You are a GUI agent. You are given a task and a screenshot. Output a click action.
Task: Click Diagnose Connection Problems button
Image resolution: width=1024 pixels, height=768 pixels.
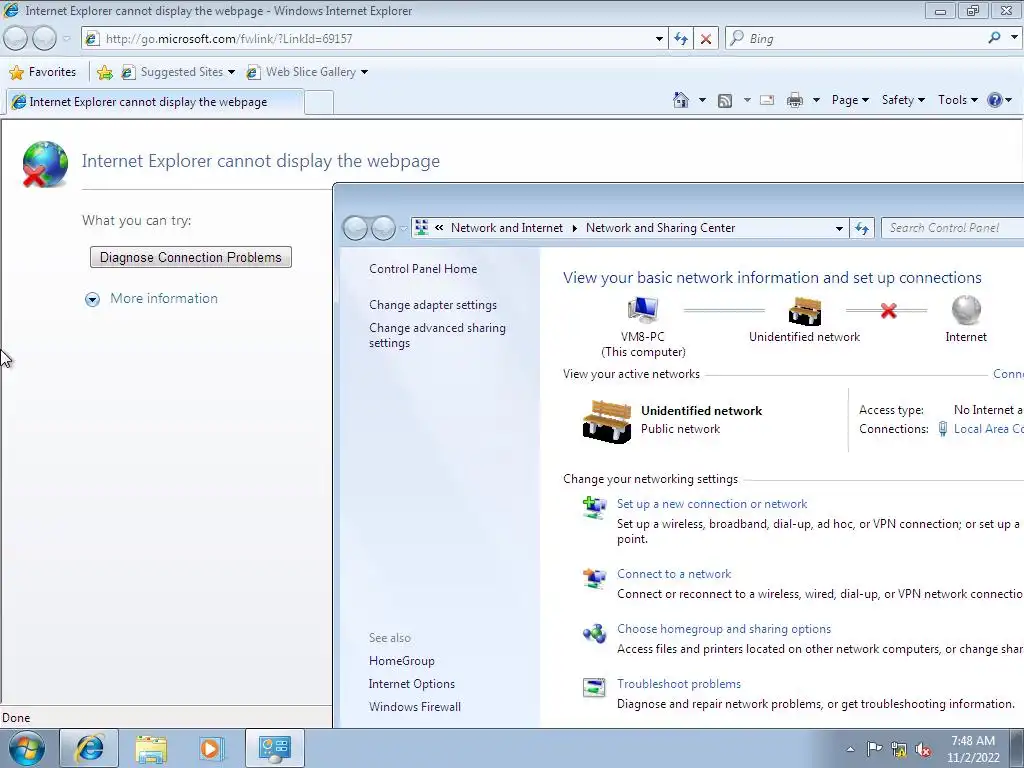point(191,257)
